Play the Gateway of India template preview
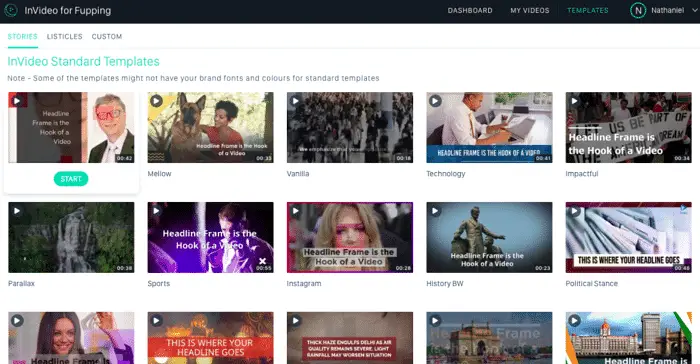Image resolution: width=700 pixels, height=364 pixels. 435,320
